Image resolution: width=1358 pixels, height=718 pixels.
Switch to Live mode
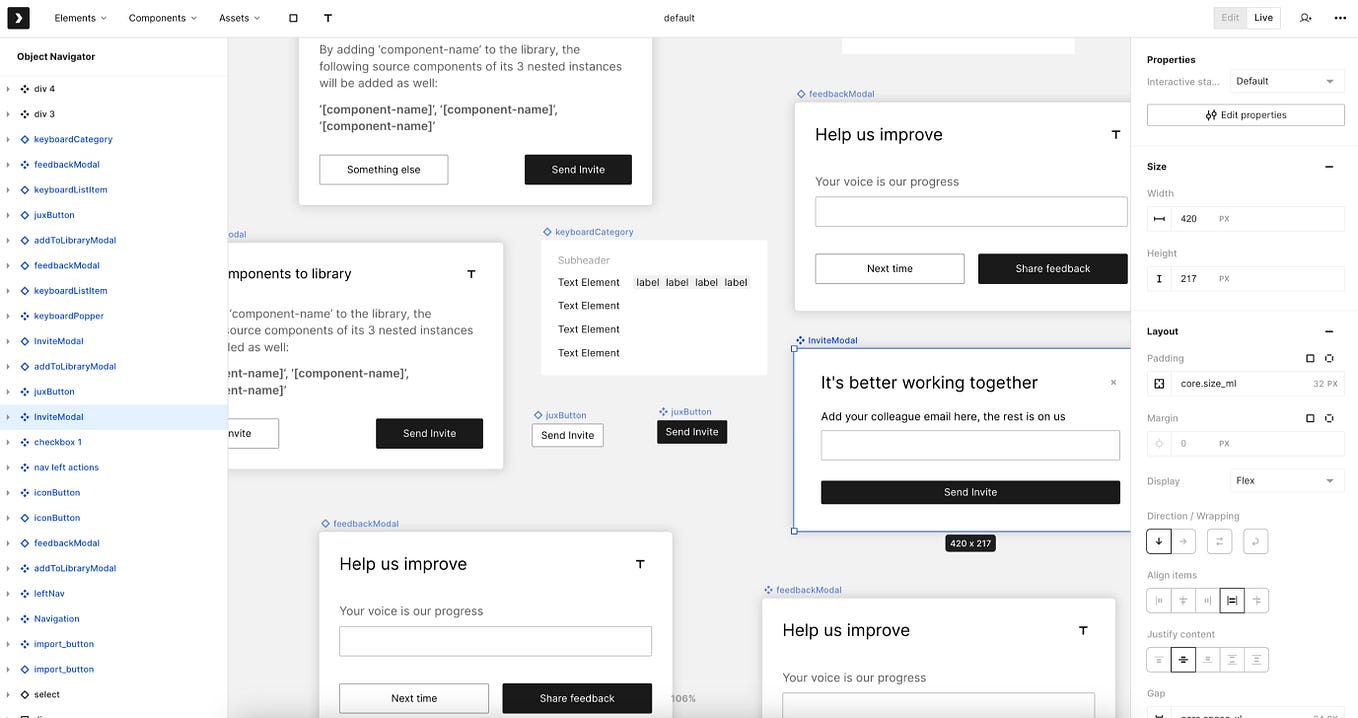[x=1263, y=17]
